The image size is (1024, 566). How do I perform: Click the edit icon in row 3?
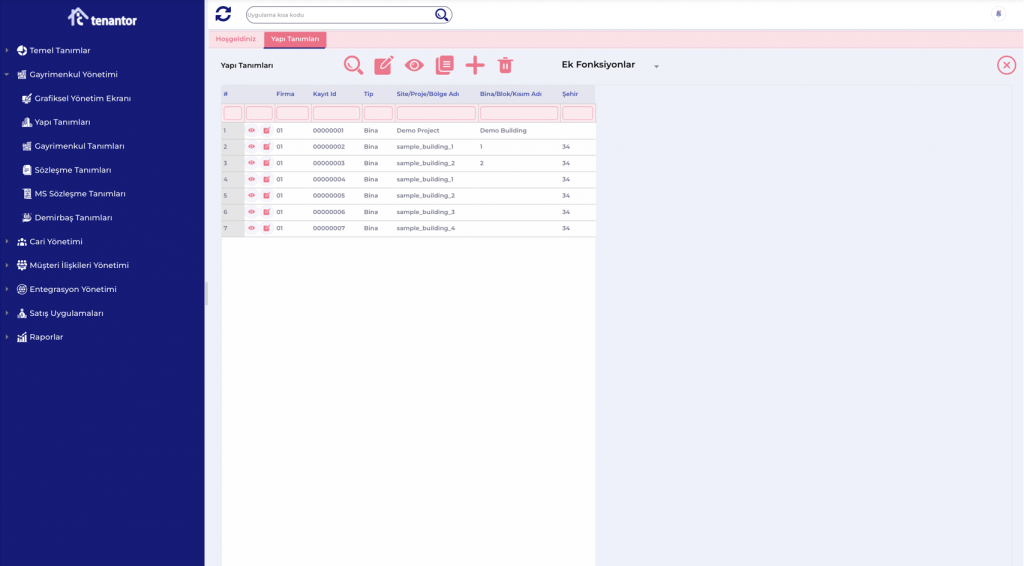pos(267,163)
